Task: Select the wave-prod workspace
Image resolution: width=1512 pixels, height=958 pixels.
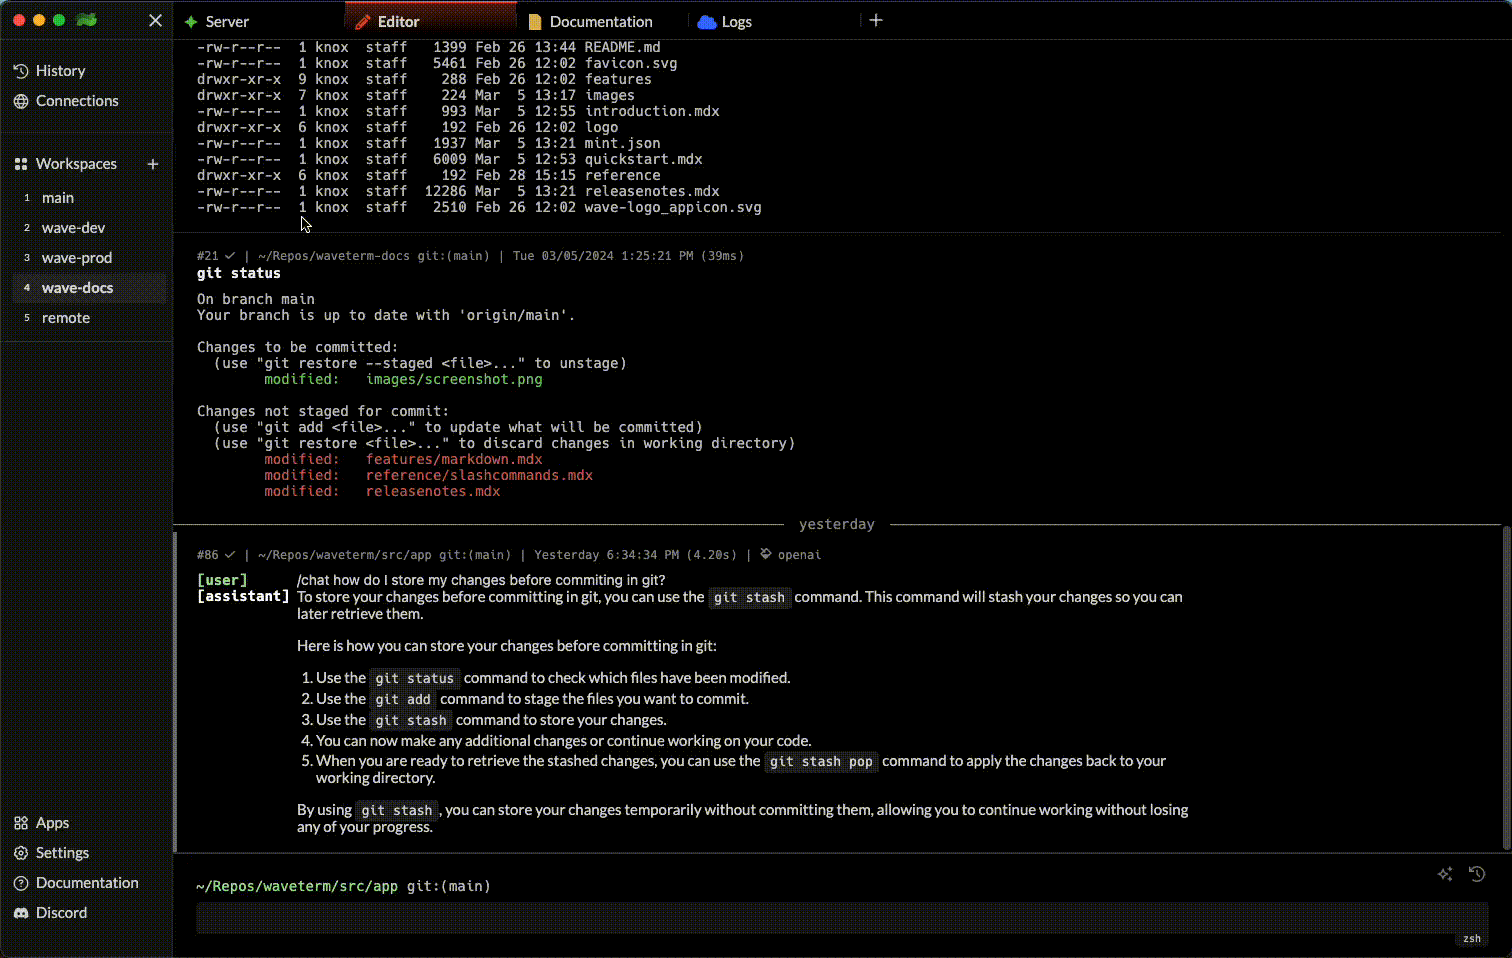Action: pyautogui.click(x=88, y=258)
